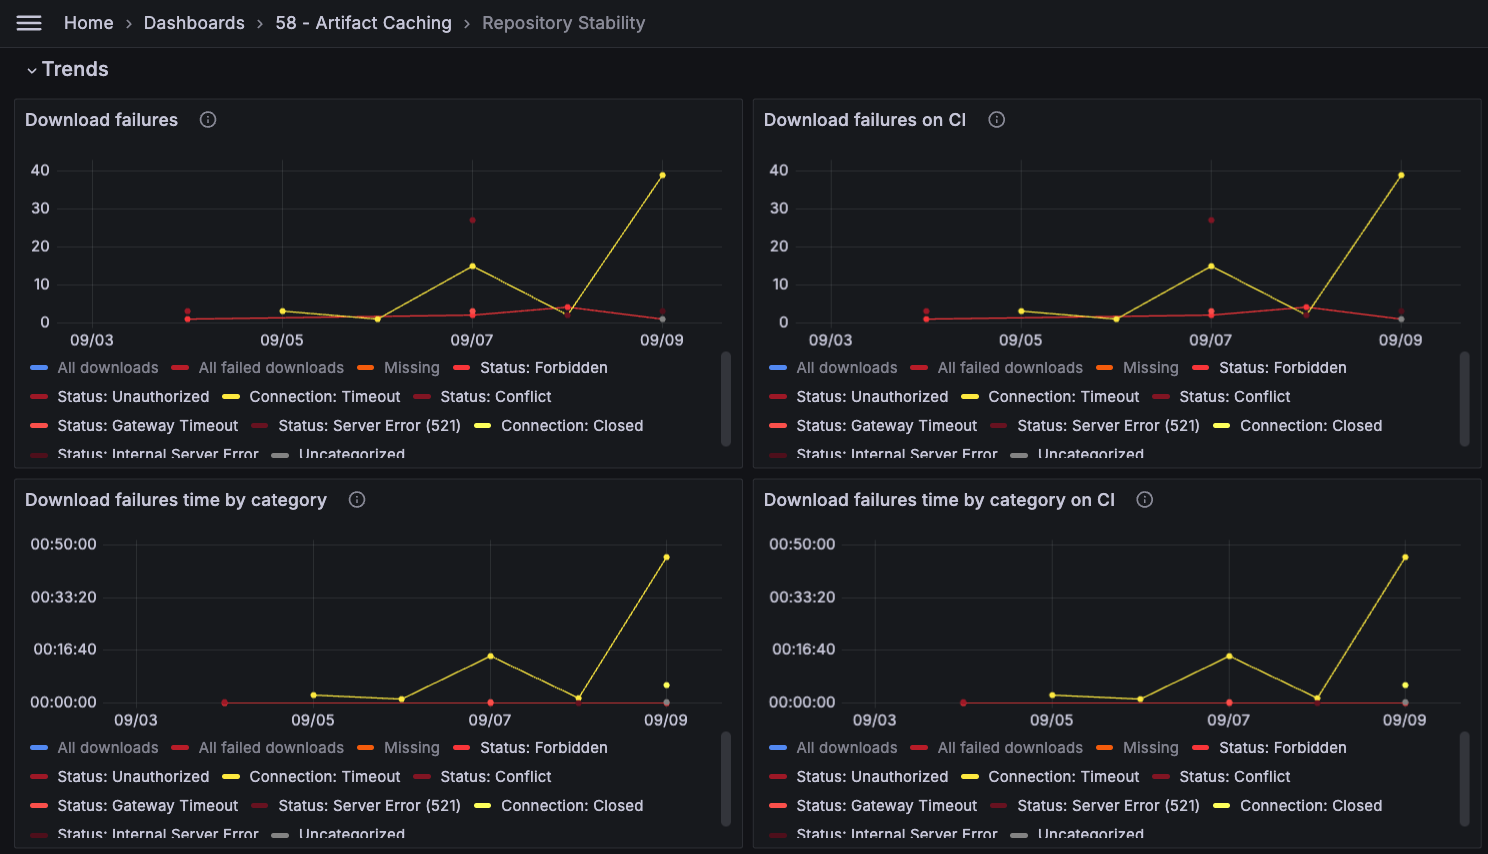The image size is (1488, 854).
Task: Open Dashboards breadcrumb link
Action: [x=194, y=23]
